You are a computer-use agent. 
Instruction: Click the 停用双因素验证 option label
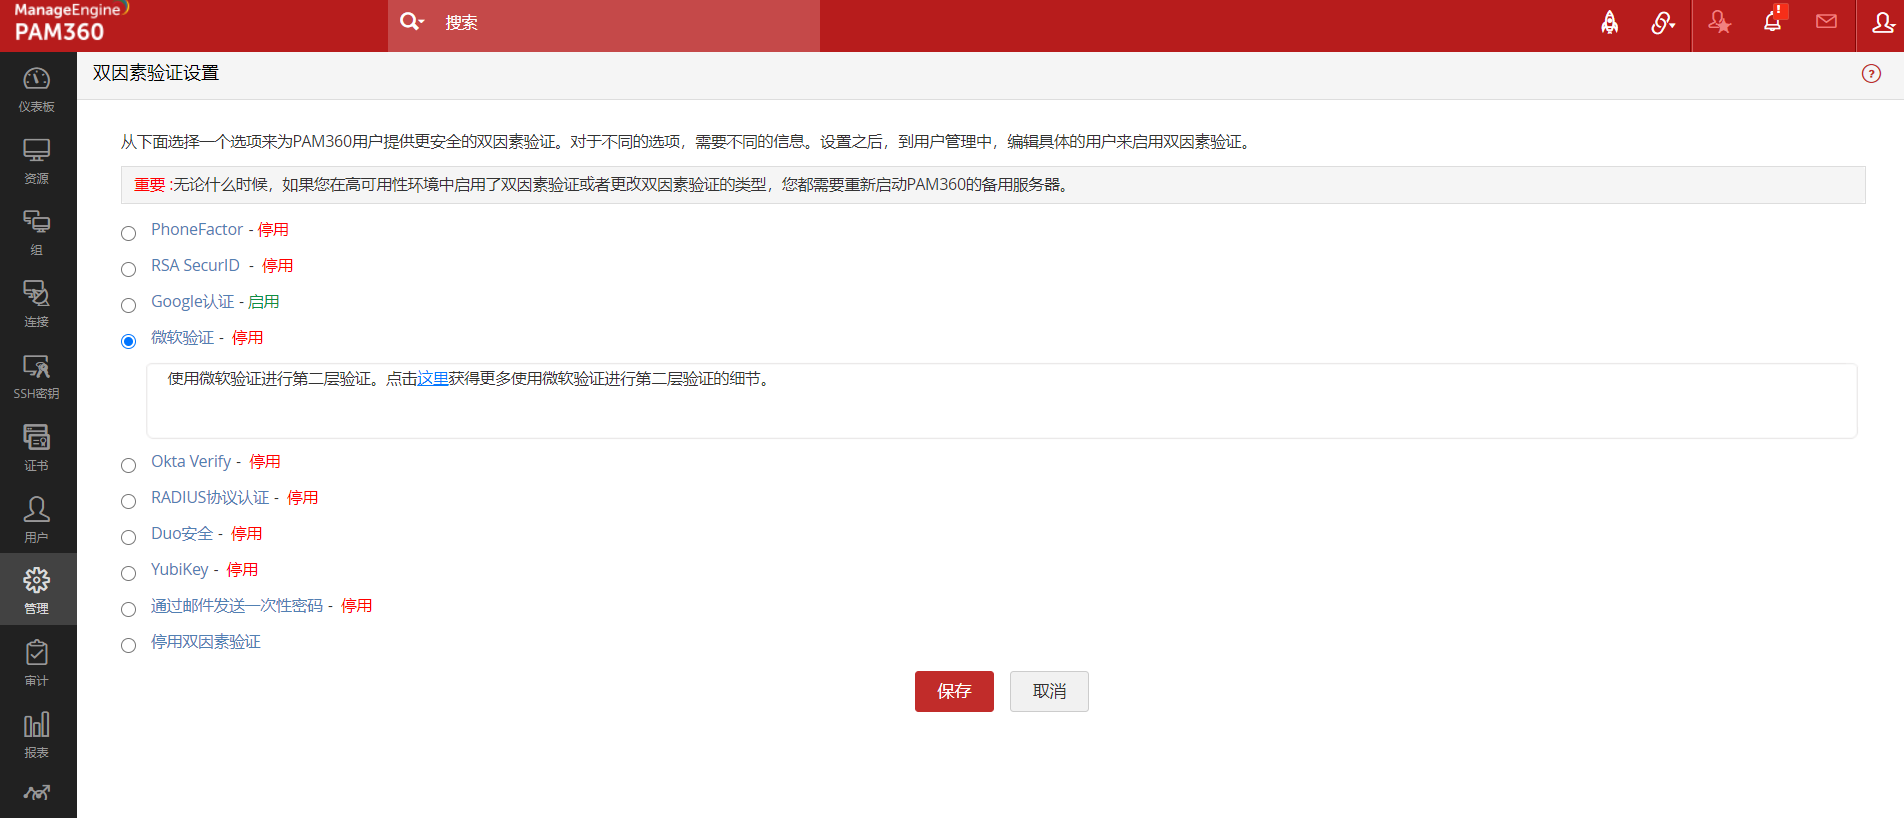206,642
